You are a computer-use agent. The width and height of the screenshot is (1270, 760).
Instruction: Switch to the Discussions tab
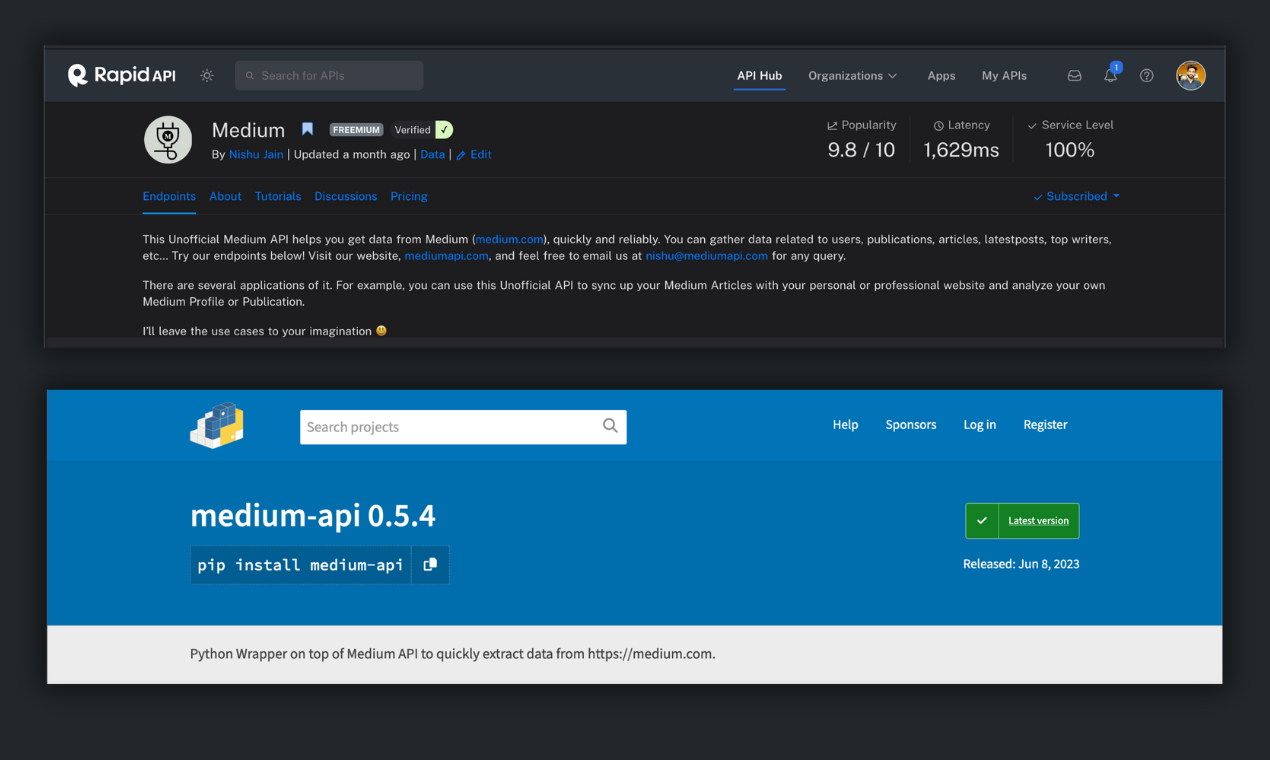pyautogui.click(x=345, y=197)
